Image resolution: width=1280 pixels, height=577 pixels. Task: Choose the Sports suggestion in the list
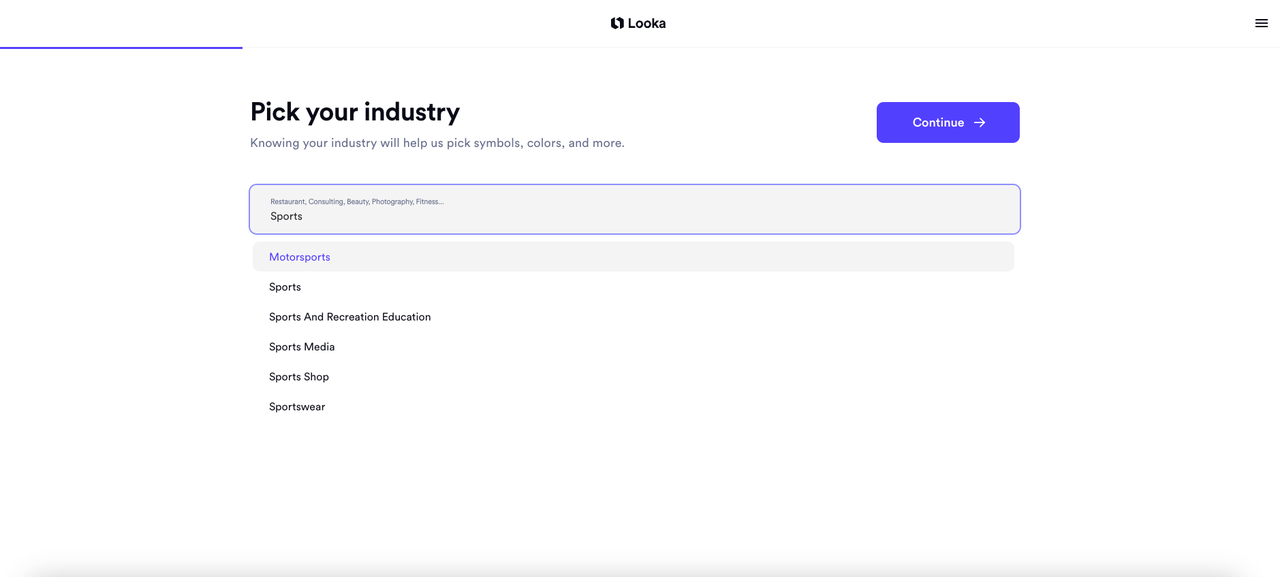pos(285,287)
